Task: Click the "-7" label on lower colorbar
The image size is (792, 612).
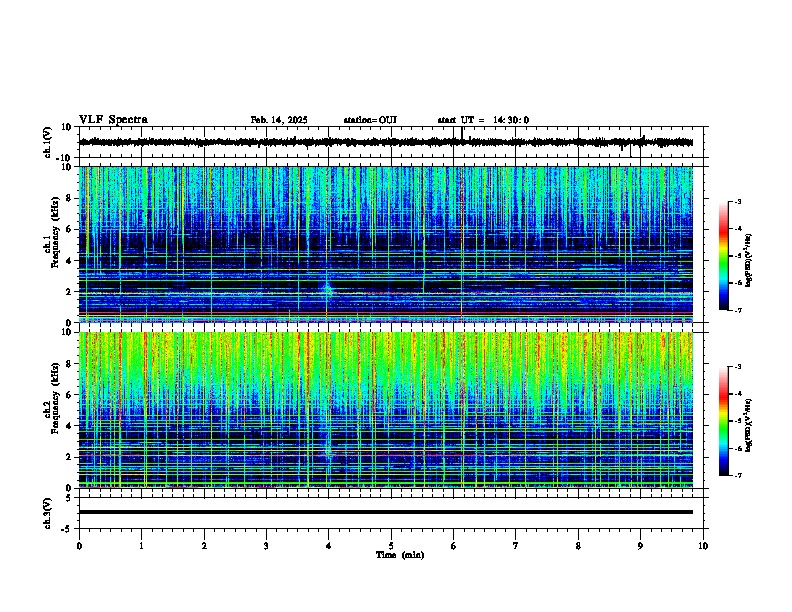Action: point(738,475)
